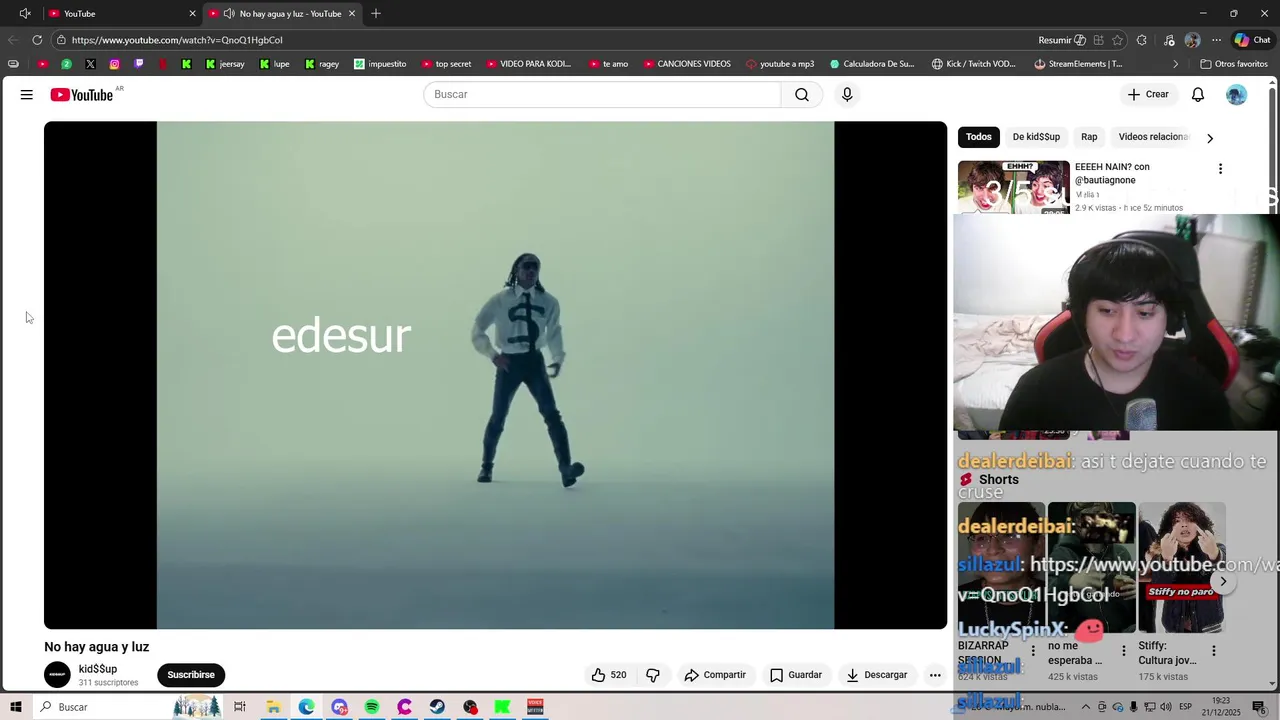The height and width of the screenshot is (720, 1280).
Task: Dislike the video with thumbs down
Action: pos(653,675)
